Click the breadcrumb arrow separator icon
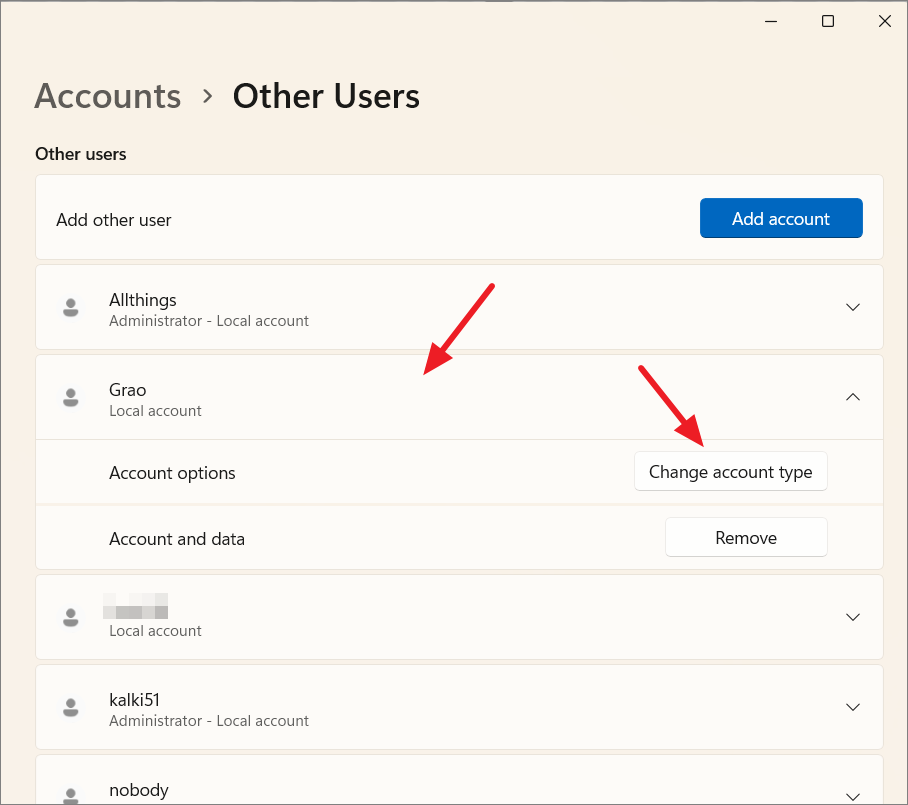The height and width of the screenshot is (805, 908). click(207, 96)
